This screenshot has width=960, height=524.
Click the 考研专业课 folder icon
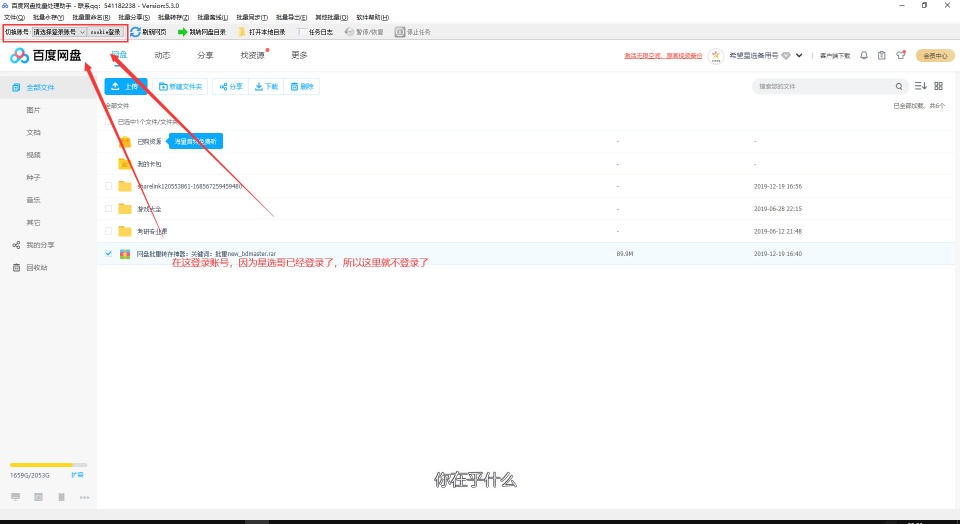click(x=125, y=231)
